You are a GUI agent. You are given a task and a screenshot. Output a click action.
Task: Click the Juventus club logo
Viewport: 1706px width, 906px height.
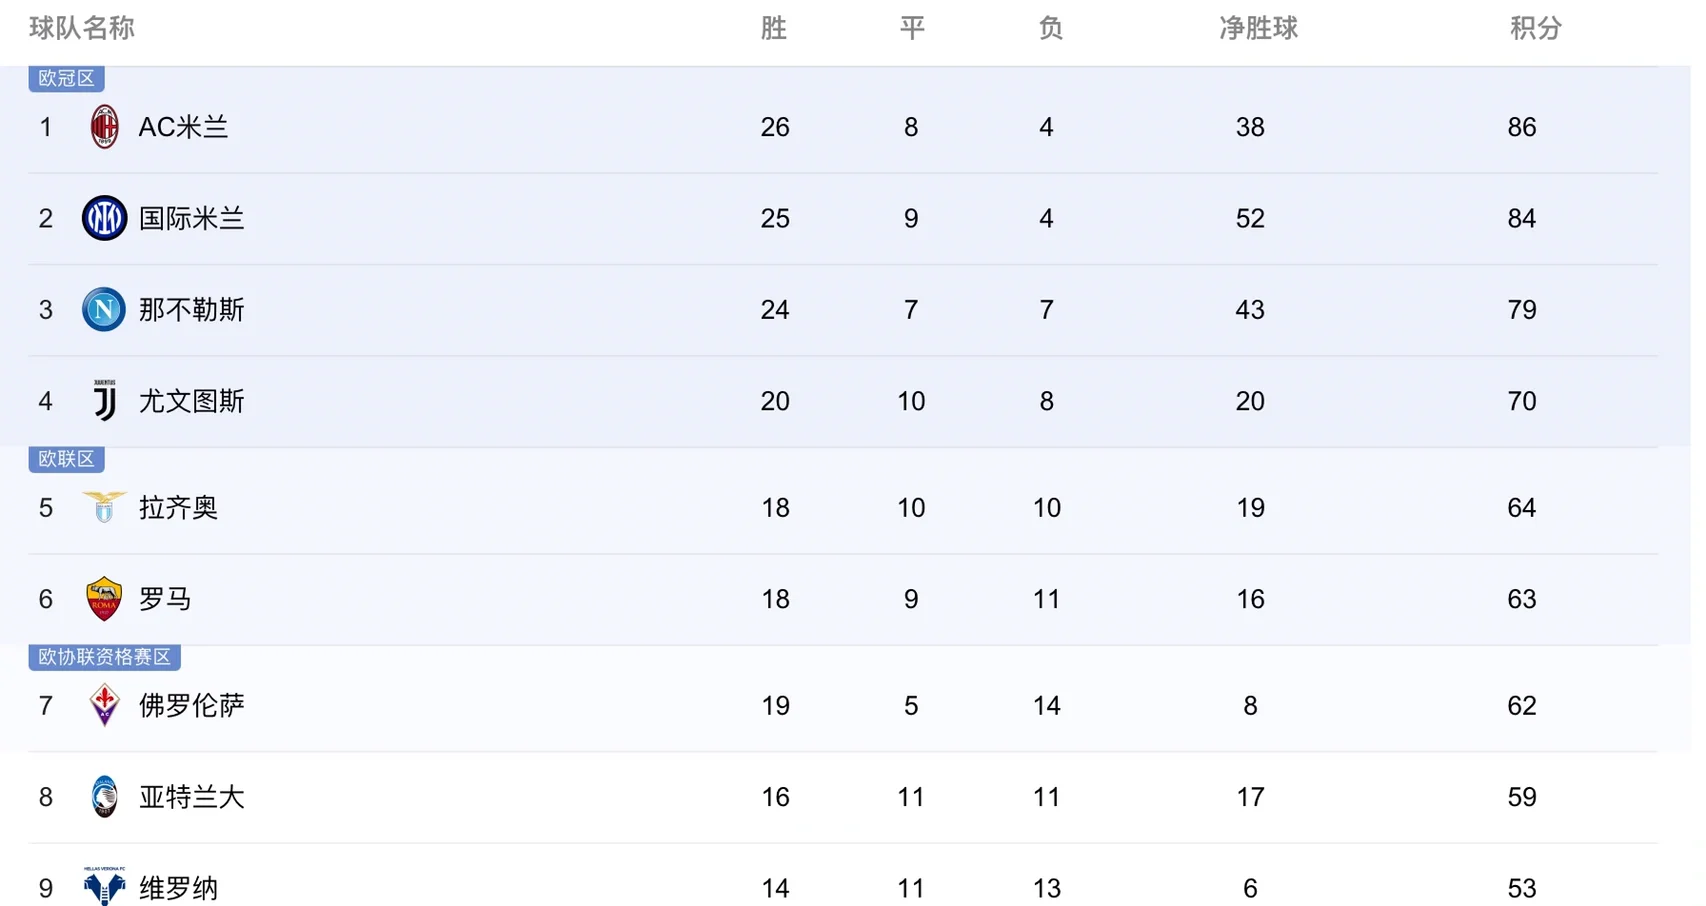click(x=104, y=400)
